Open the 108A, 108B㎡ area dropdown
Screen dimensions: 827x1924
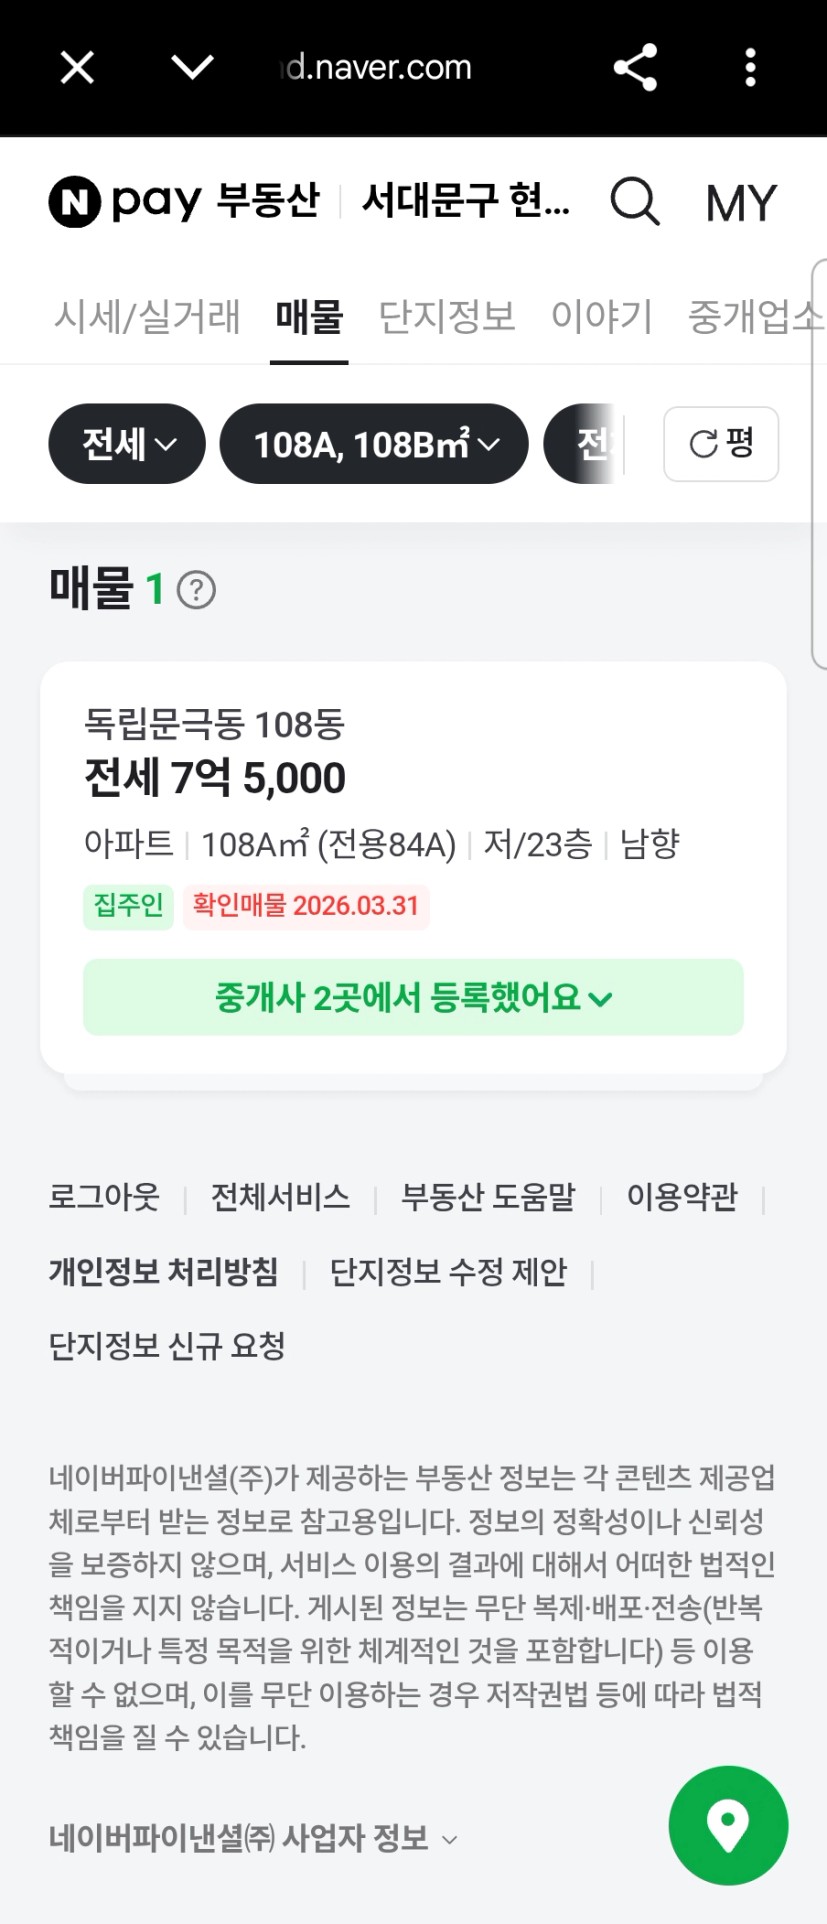click(374, 444)
